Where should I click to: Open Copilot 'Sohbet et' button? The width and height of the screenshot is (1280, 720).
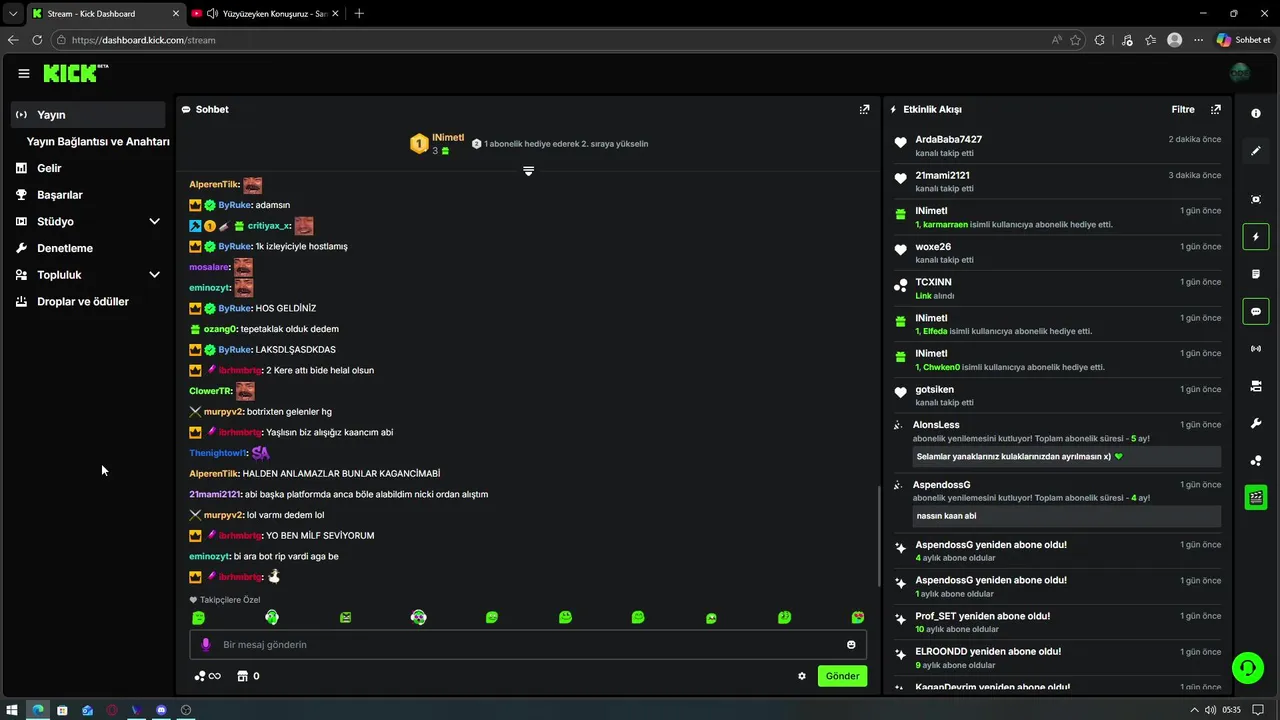1243,40
